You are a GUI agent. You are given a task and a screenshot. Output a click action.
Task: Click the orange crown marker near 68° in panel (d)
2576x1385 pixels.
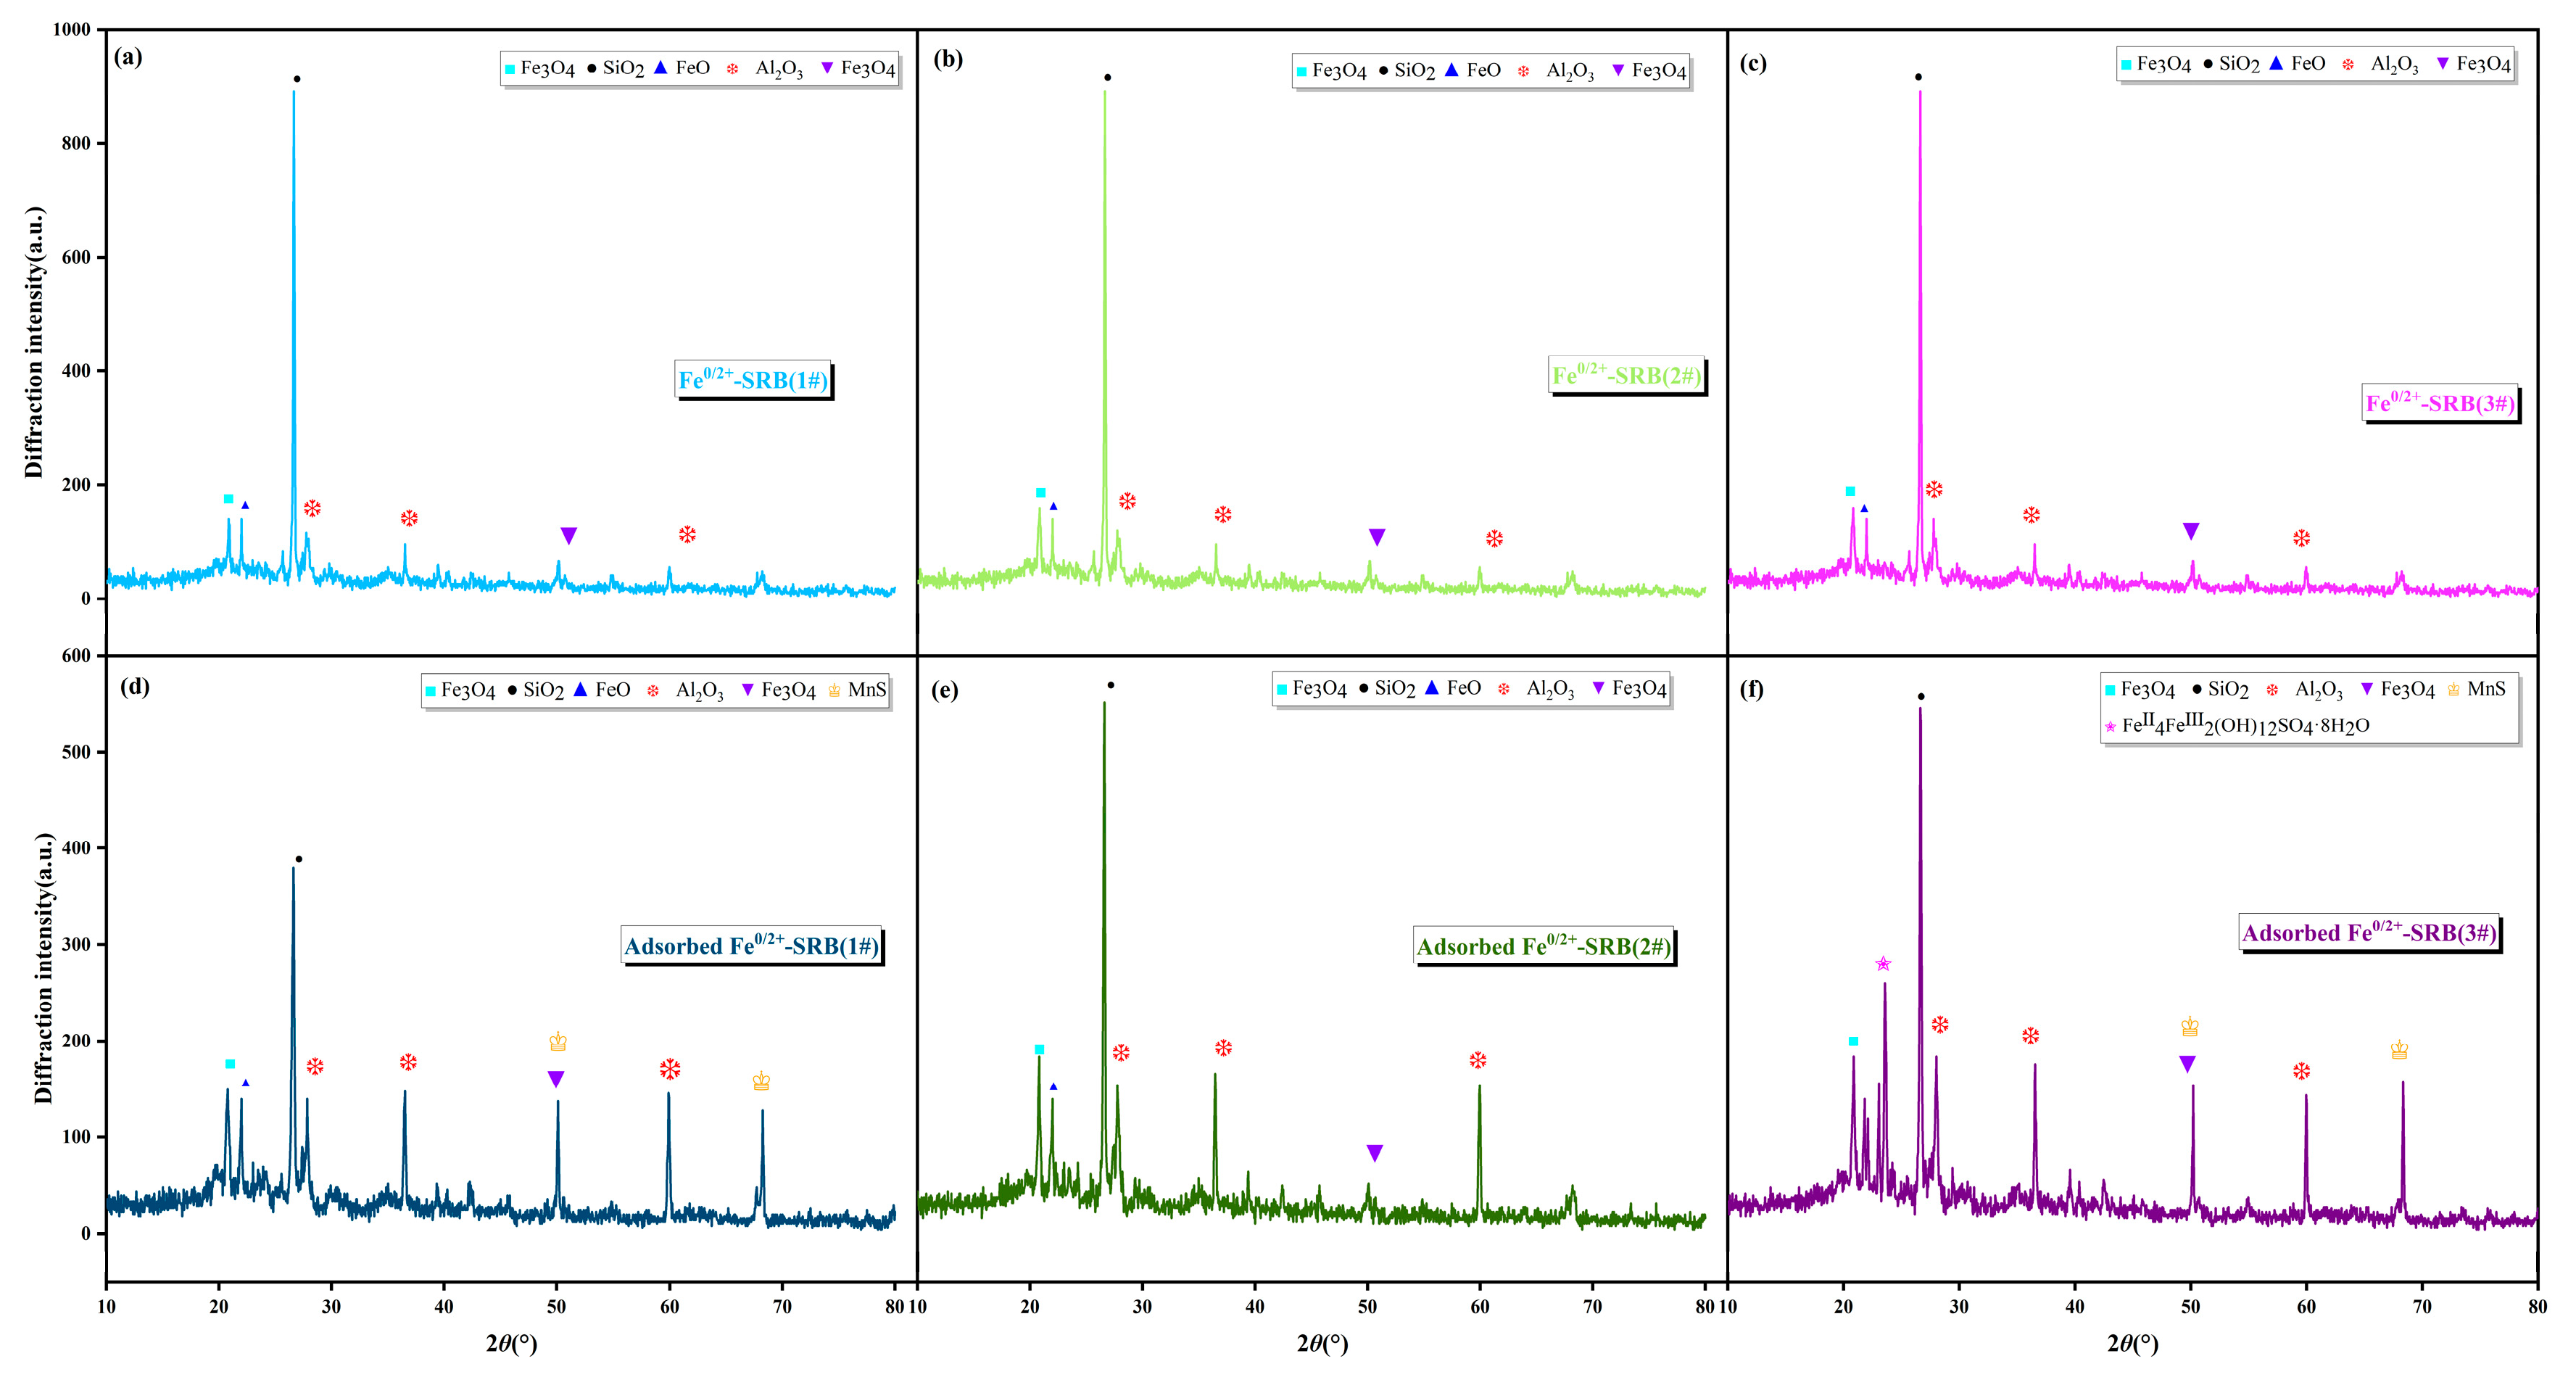coord(761,1081)
